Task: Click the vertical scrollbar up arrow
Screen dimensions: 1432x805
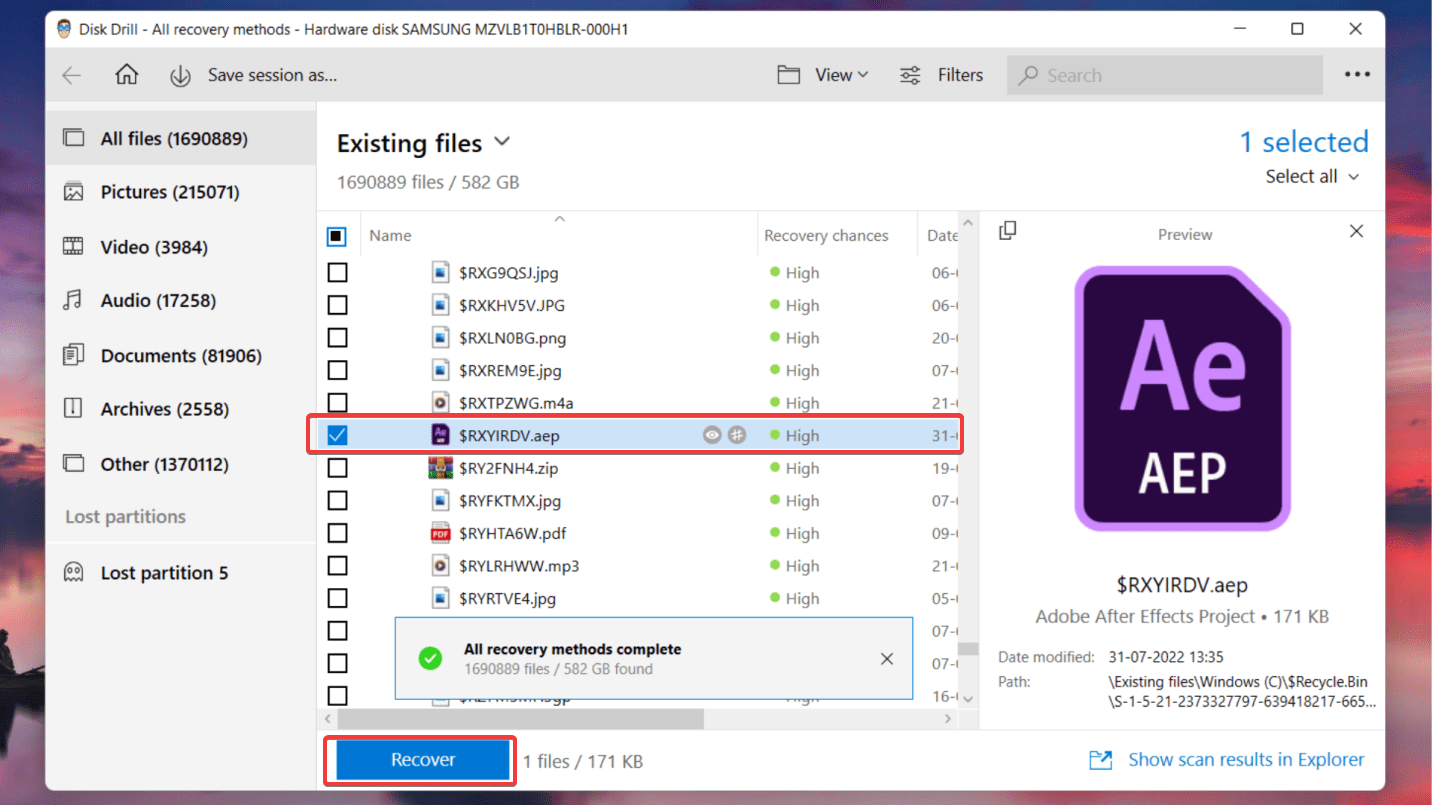Action: pos(967,223)
